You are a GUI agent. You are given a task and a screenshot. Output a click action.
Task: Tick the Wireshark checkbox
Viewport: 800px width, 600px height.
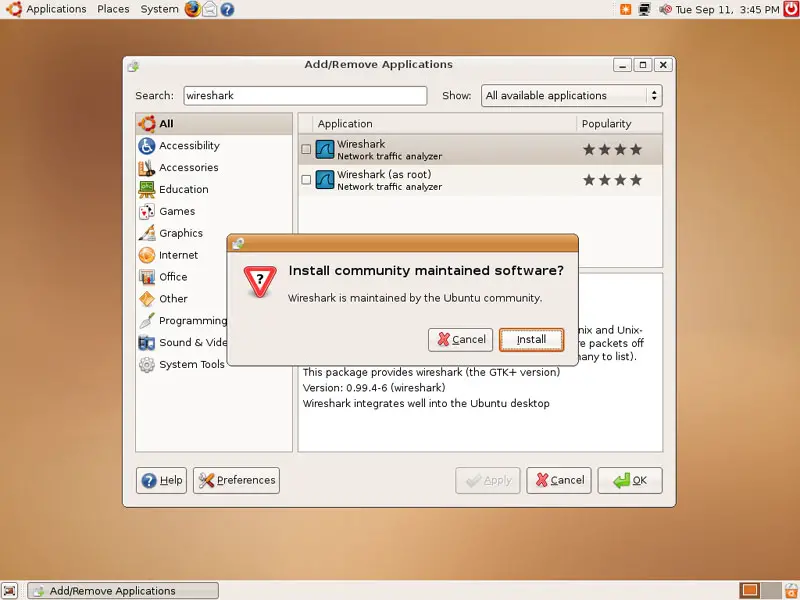point(306,149)
